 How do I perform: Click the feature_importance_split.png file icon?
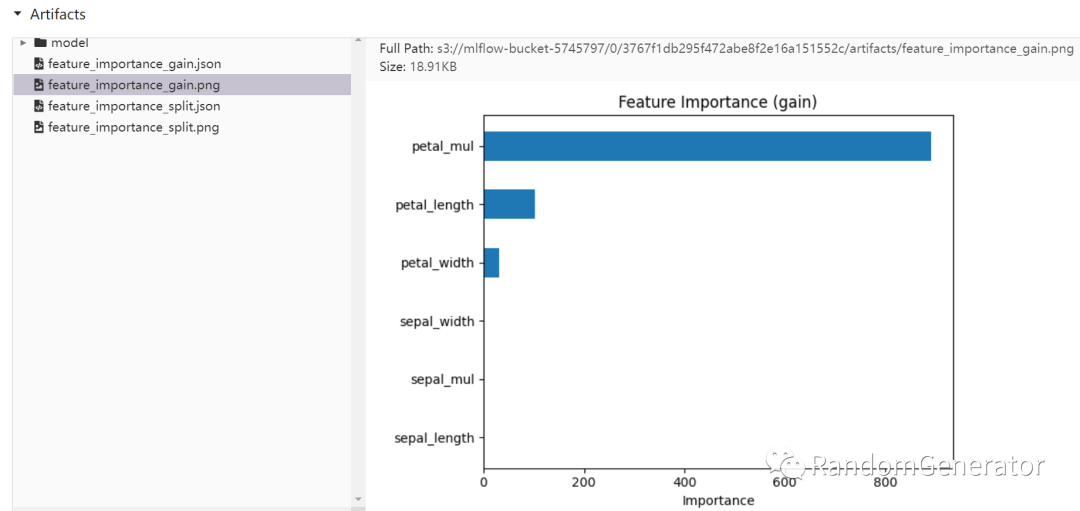tap(39, 127)
